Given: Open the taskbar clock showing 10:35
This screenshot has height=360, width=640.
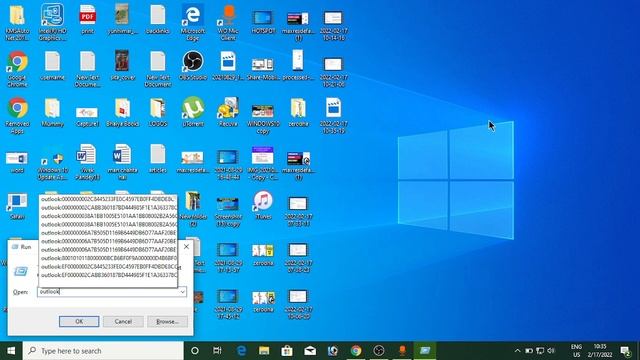Looking at the screenshot, I should coord(600,351).
